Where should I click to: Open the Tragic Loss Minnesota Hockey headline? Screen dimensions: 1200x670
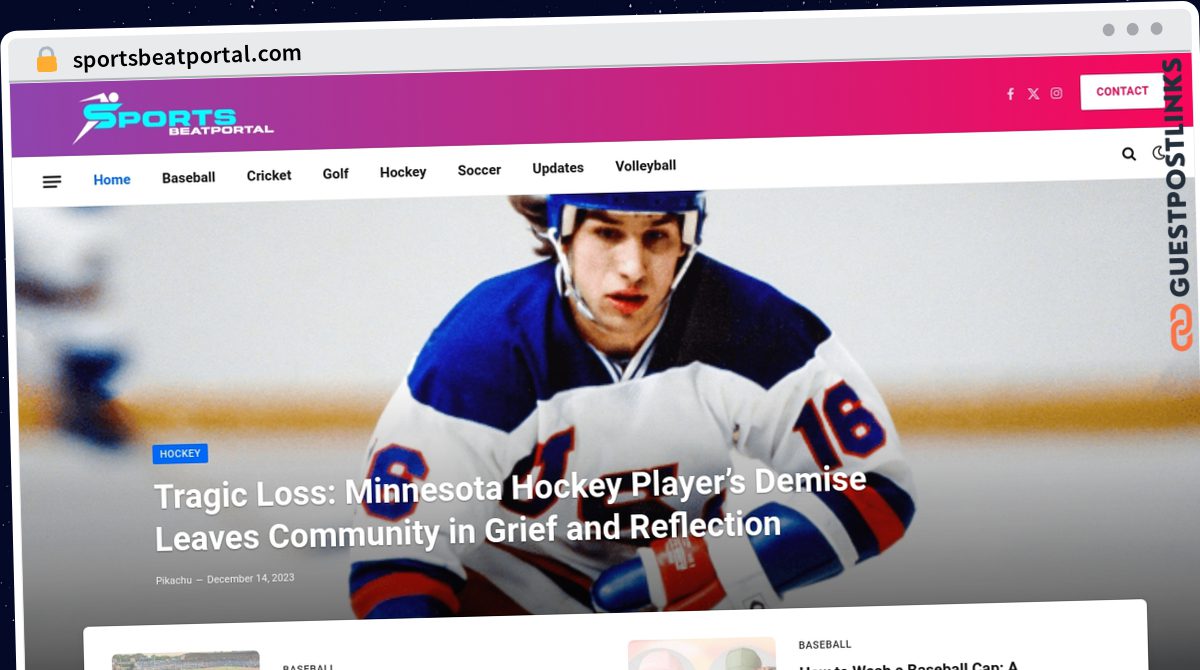[510, 509]
